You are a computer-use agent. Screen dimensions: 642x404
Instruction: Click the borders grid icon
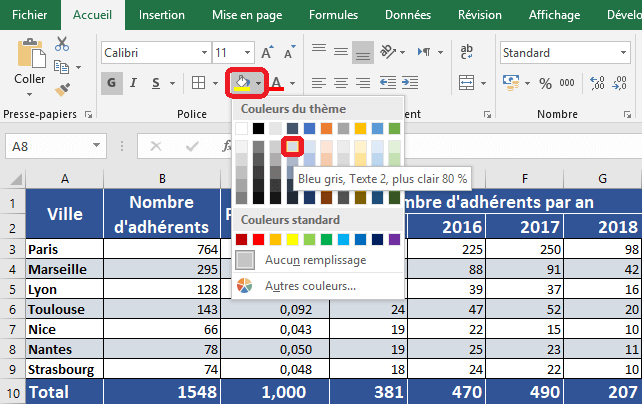(199, 83)
